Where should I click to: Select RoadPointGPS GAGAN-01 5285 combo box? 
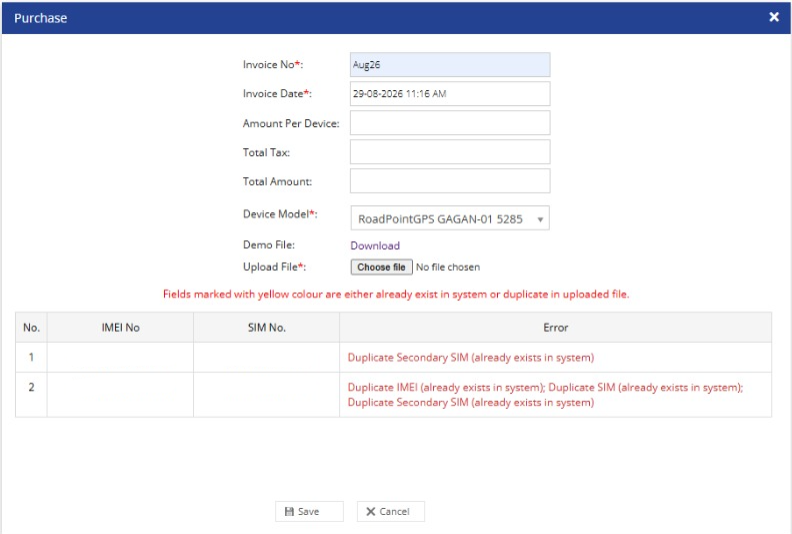[x=450, y=218]
